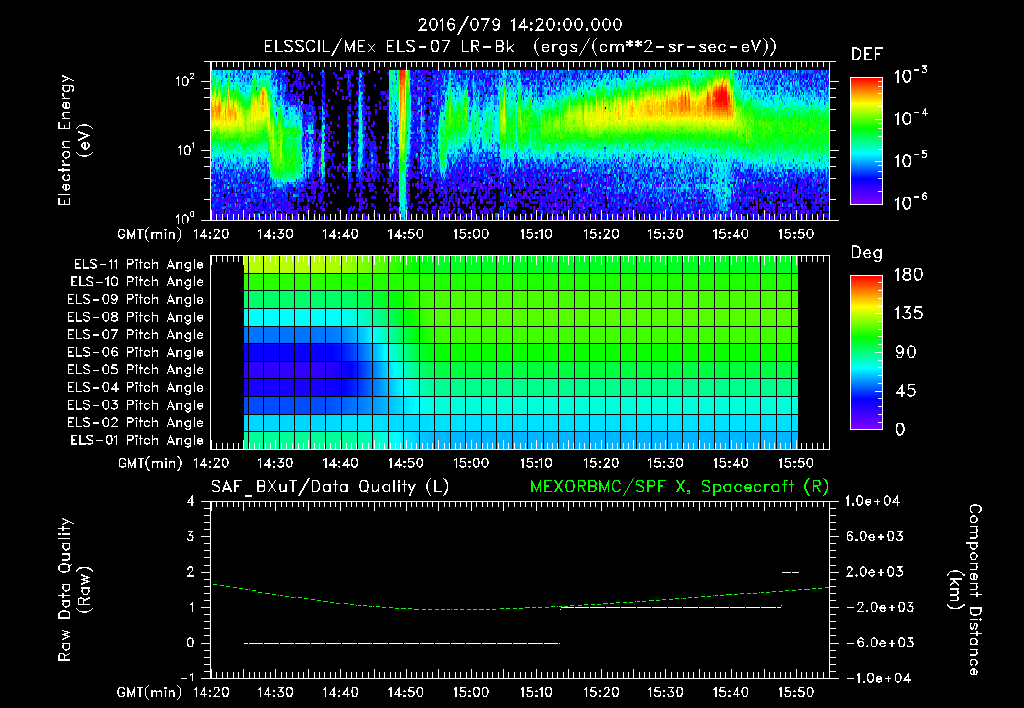Click the GMT(min) label under bottom panel
Viewport: 1024px width, 708px height.
[150, 693]
